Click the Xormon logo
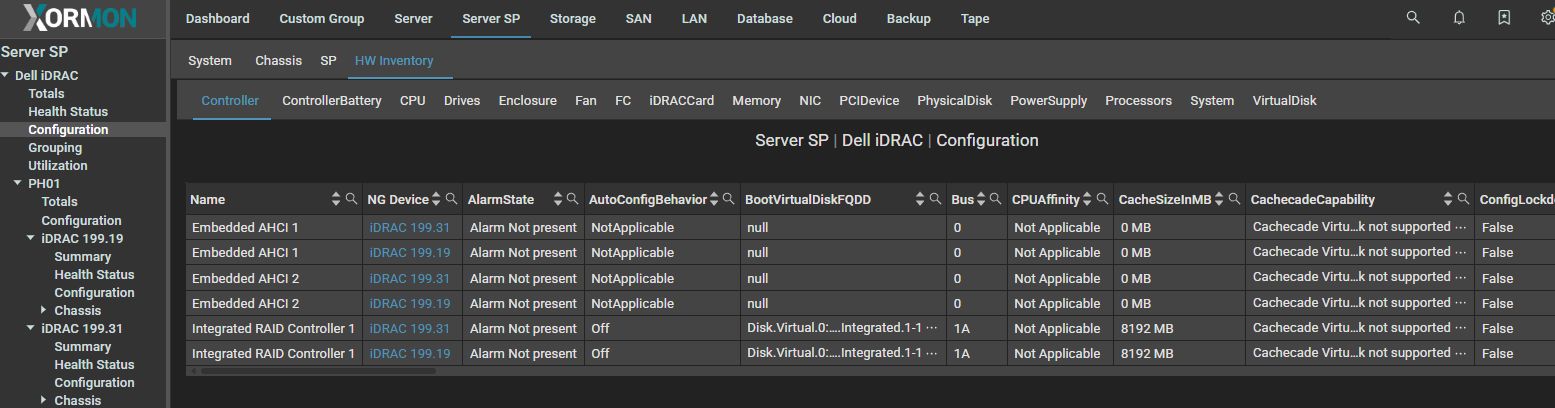Image resolution: width=1555 pixels, height=408 pixels. [x=79, y=18]
